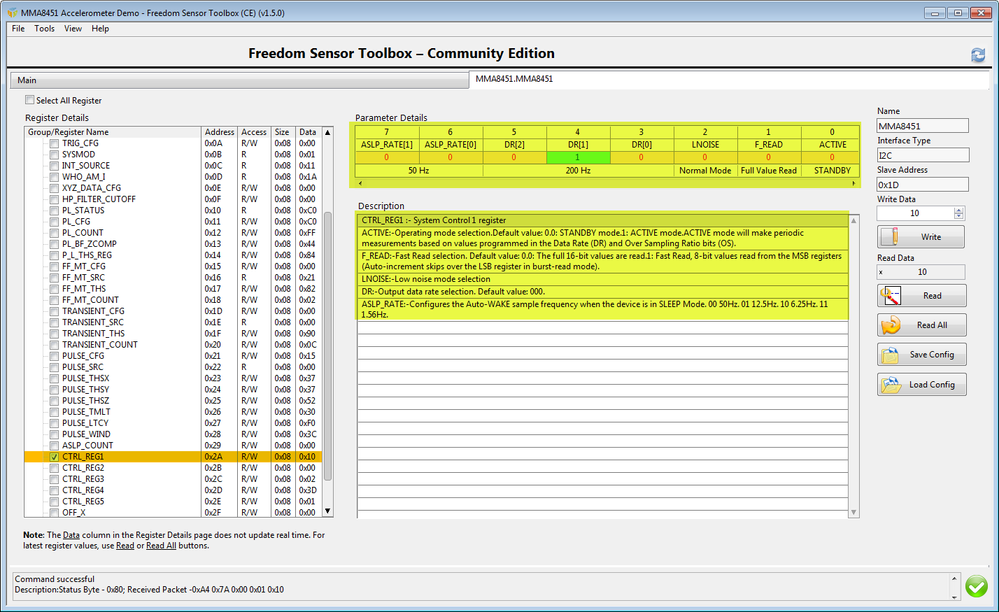999x612 pixels.
Task: Toggle the DR[2] bit value cell
Action: (x=514, y=157)
